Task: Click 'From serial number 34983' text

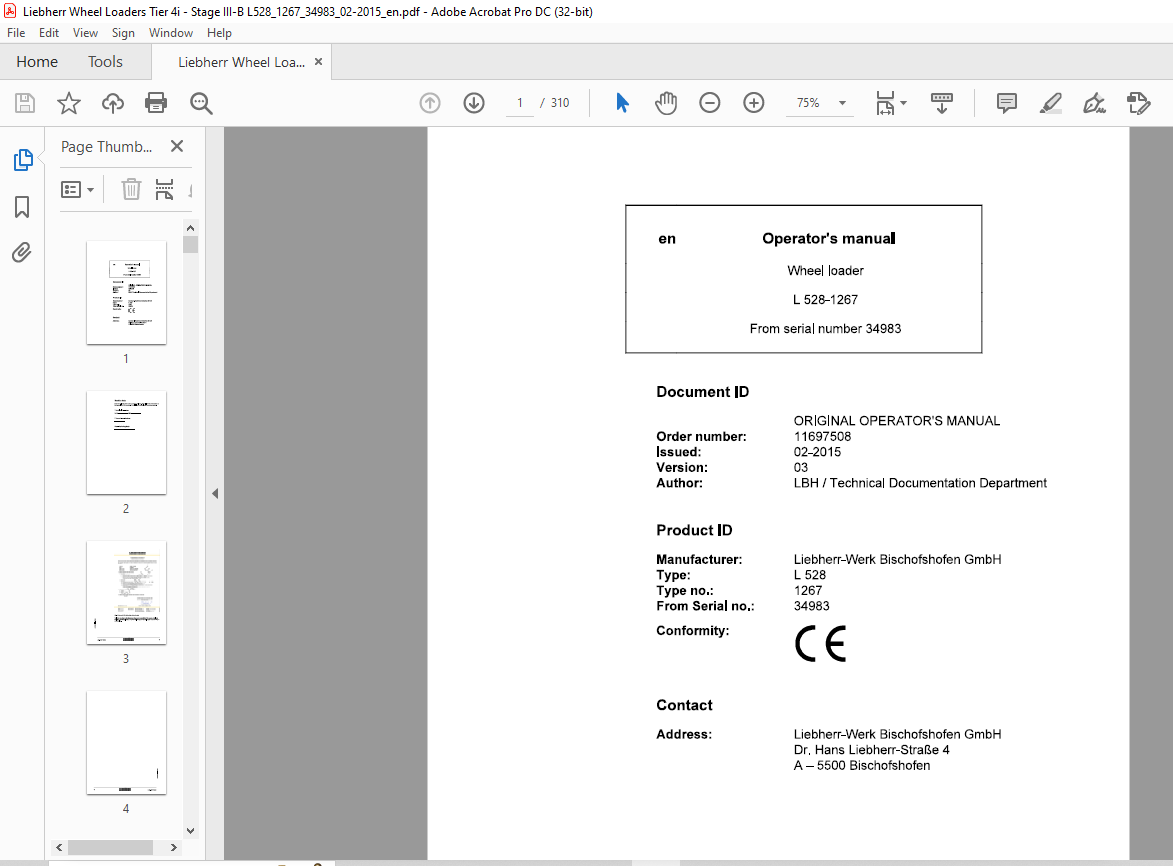Action: click(825, 329)
